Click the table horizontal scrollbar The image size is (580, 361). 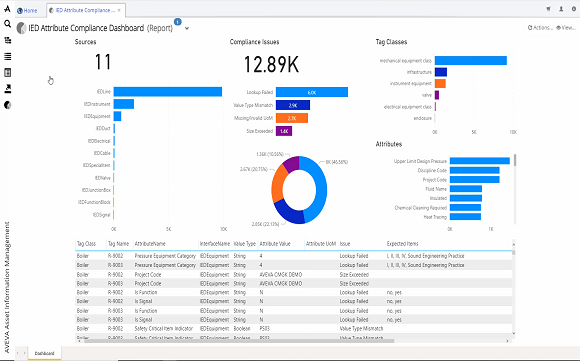(x=239, y=341)
